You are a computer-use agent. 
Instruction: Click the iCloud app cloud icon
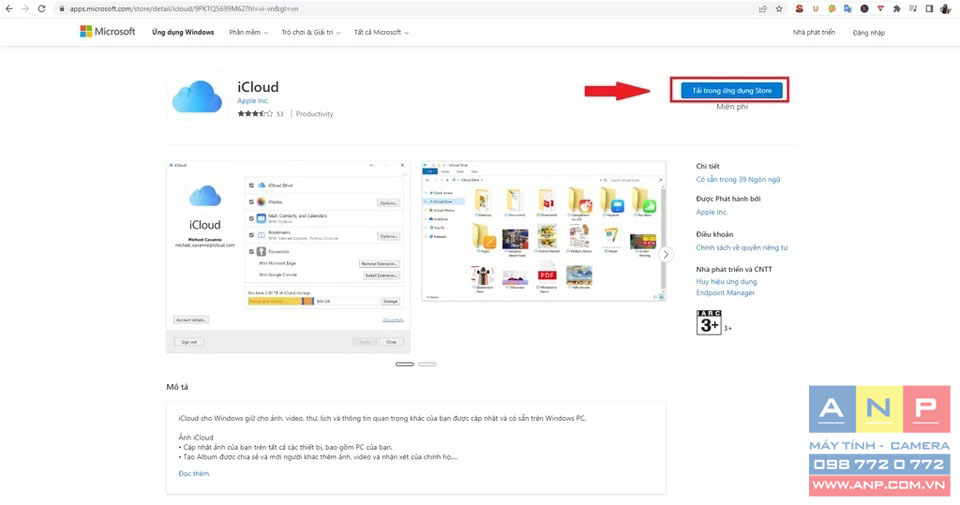coord(197,97)
